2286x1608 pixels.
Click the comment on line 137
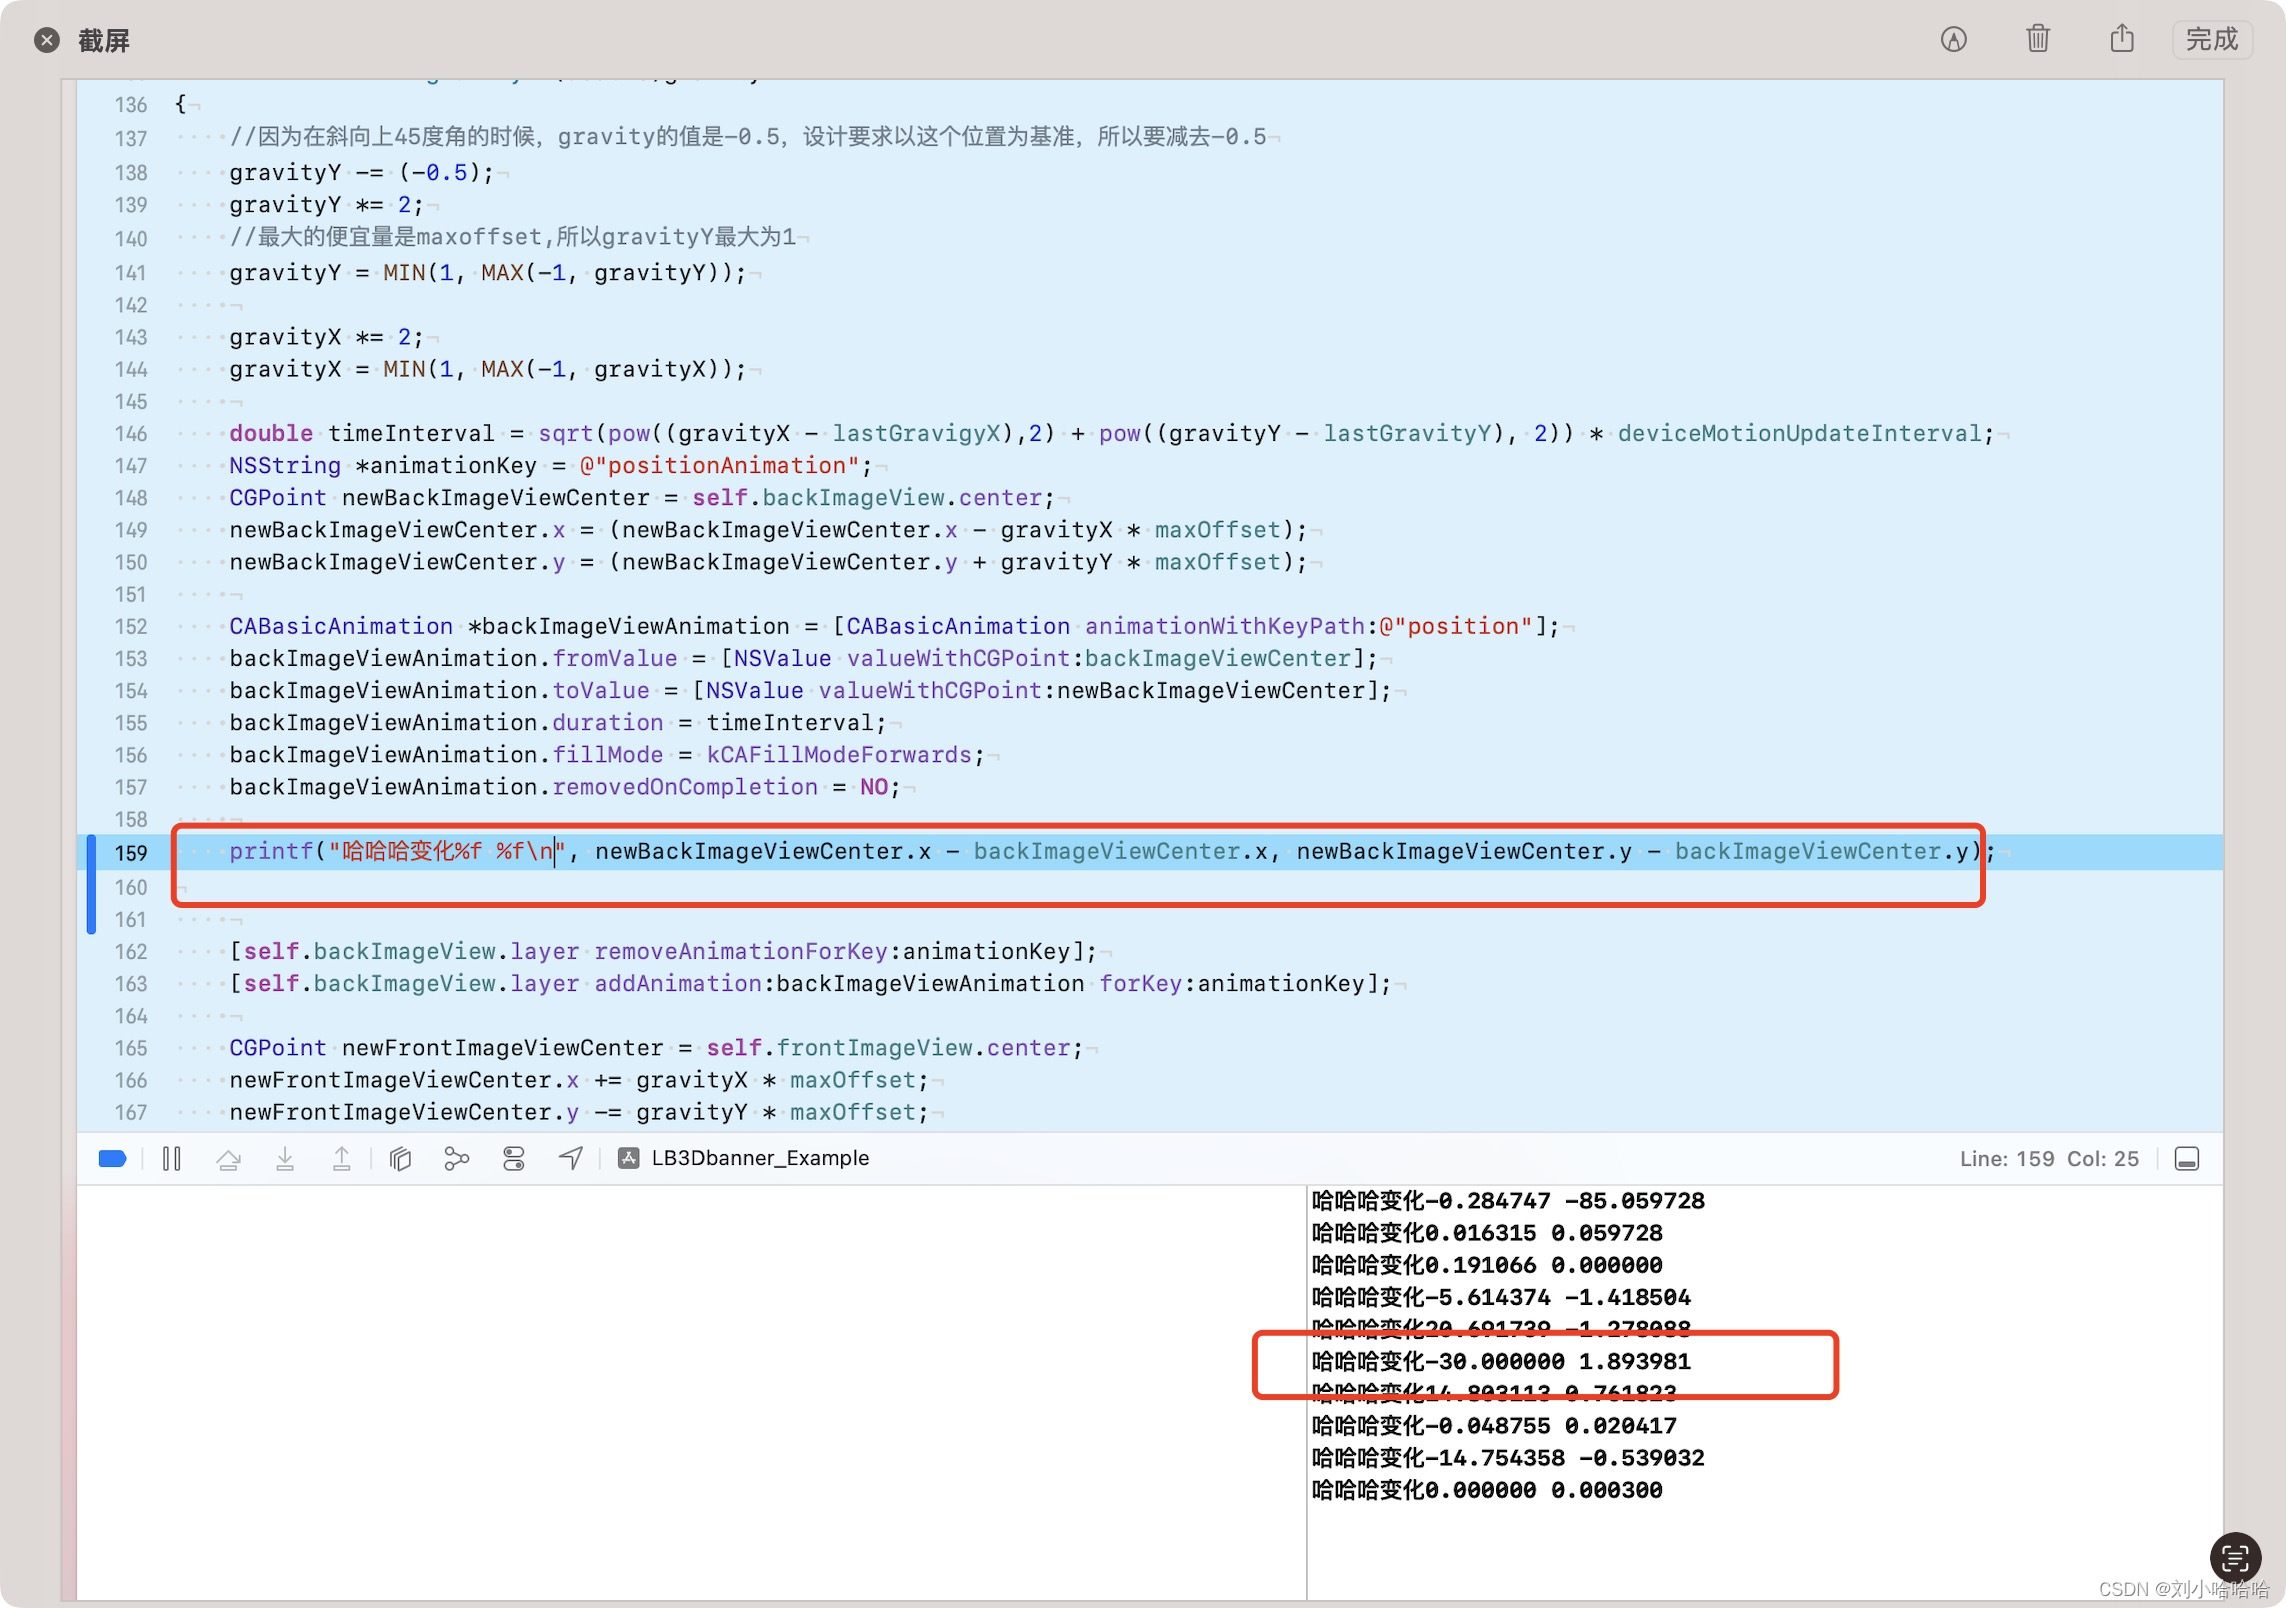click(x=747, y=136)
